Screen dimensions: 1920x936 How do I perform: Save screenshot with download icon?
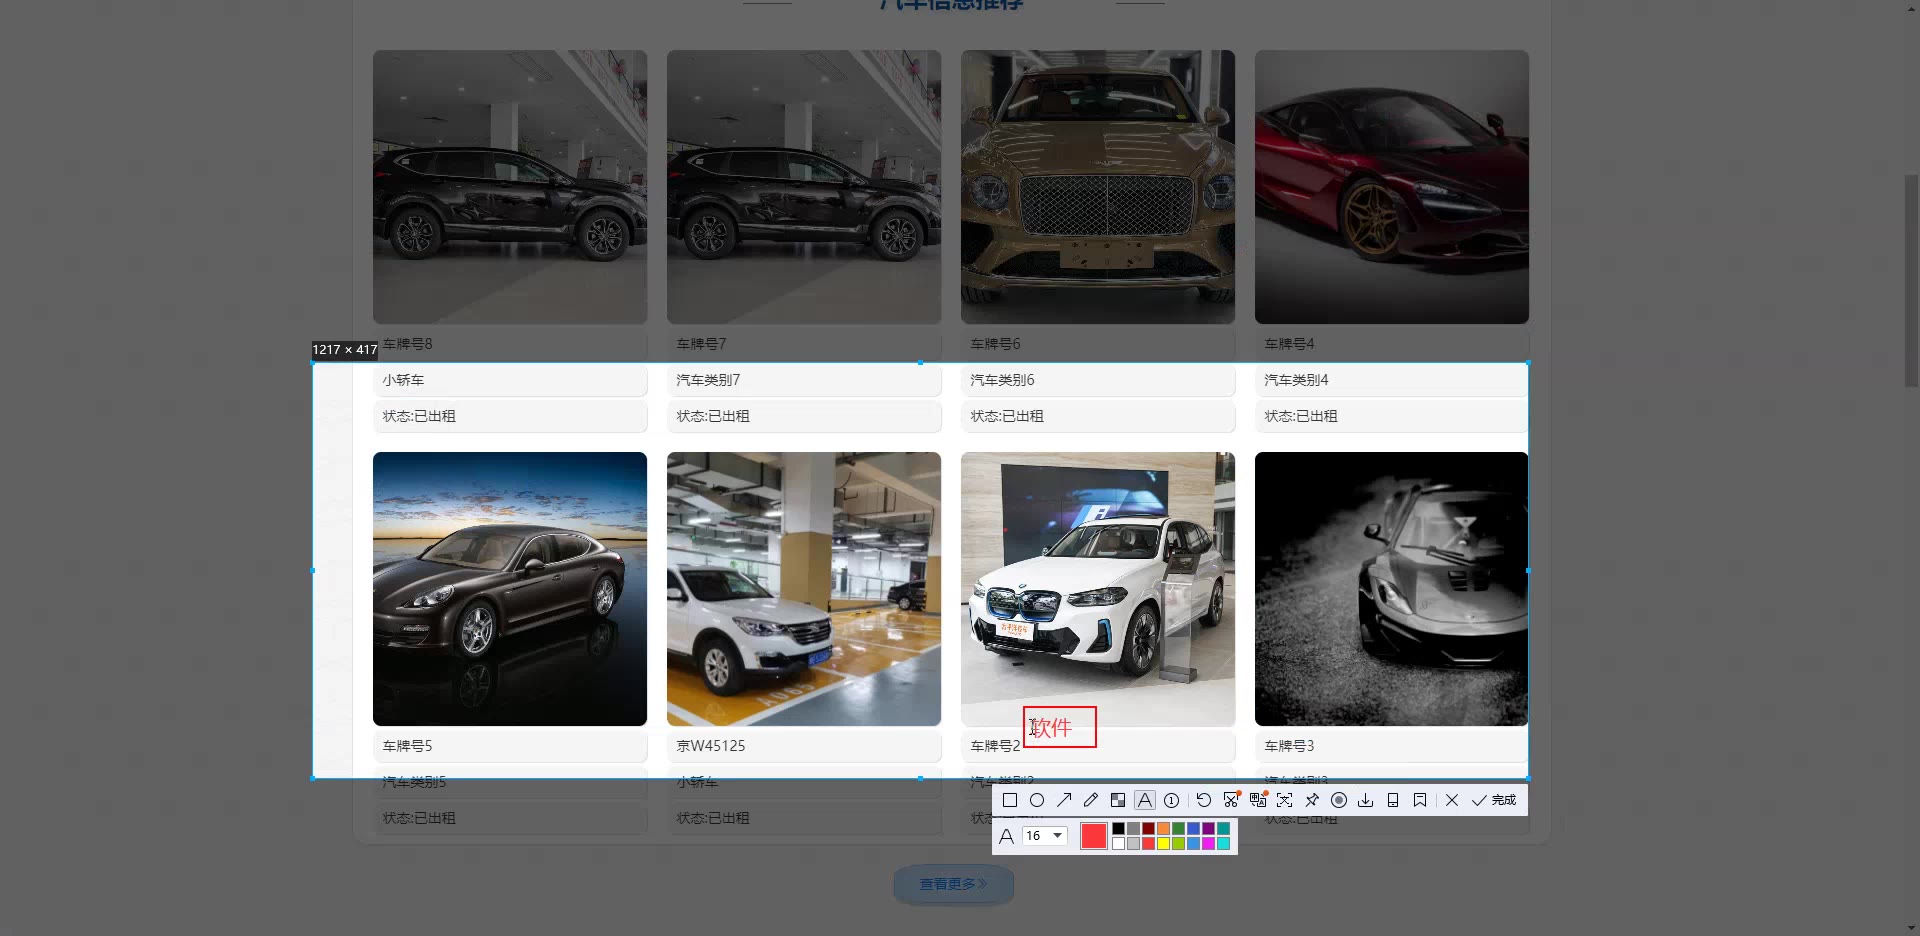coord(1366,800)
